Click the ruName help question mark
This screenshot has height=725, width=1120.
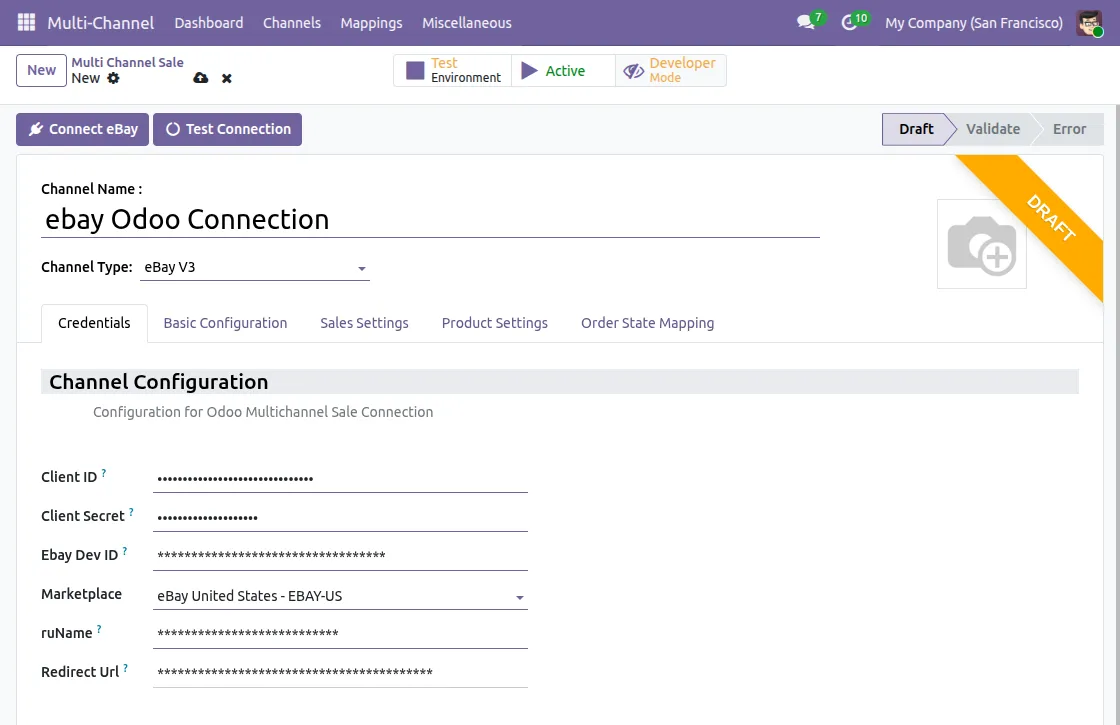coord(99,629)
